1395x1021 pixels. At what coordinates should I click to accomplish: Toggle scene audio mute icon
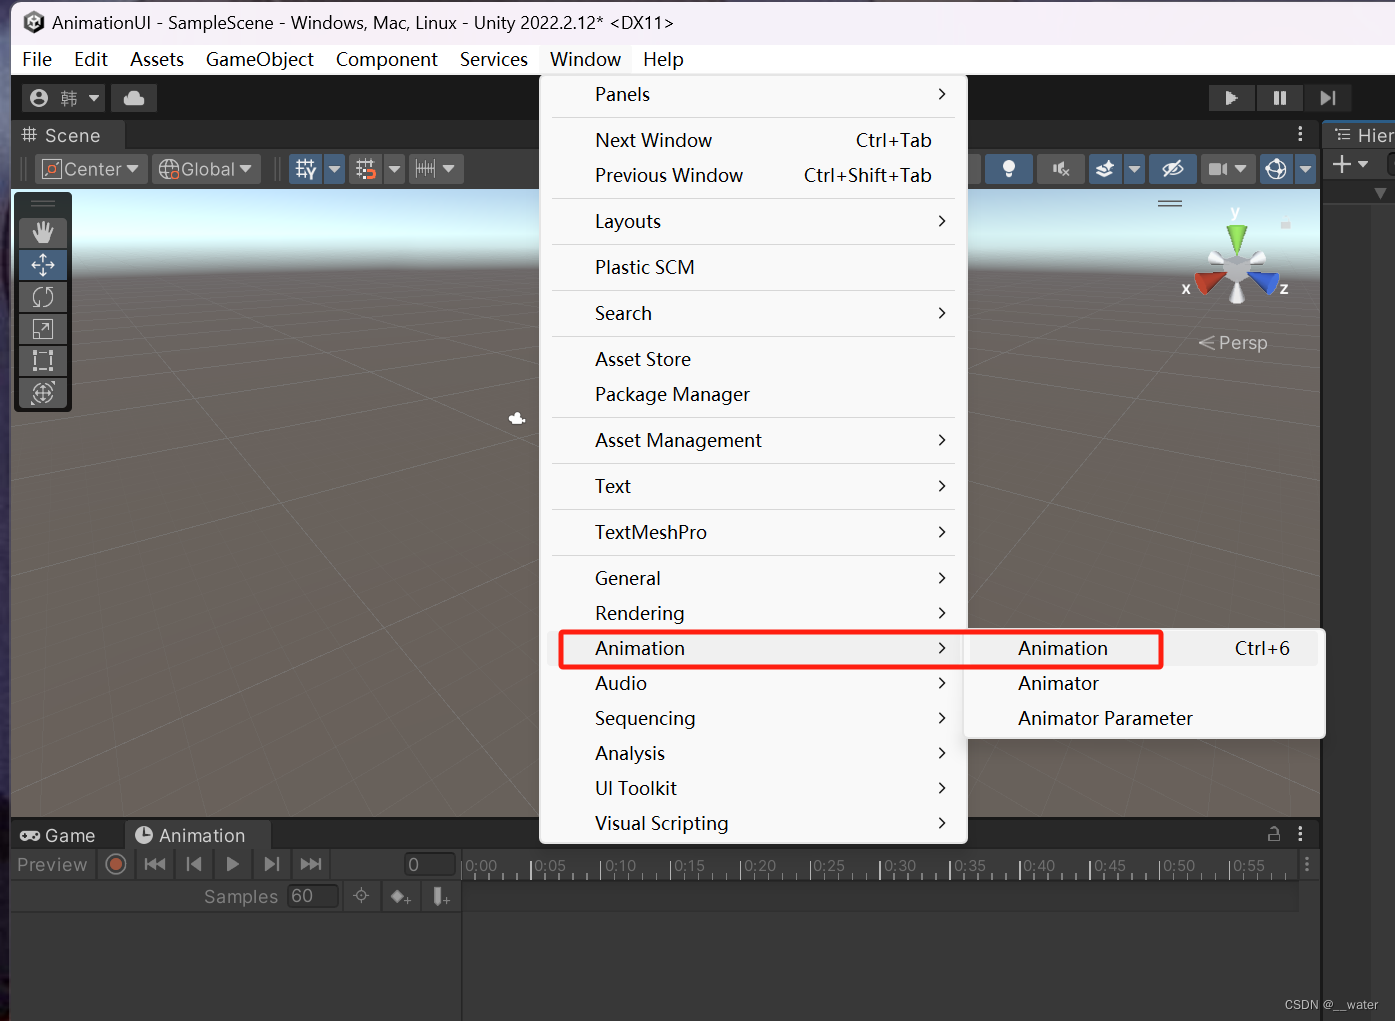click(x=1061, y=169)
